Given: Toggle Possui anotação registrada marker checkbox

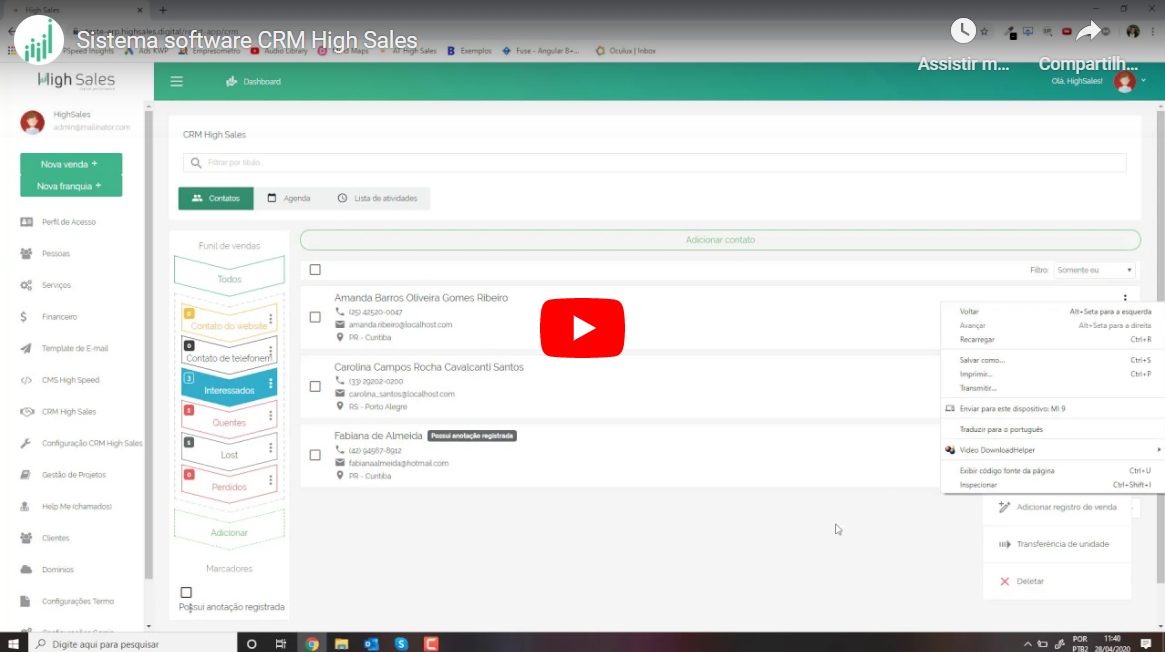Looking at the screenshot, I should [186, 593].
